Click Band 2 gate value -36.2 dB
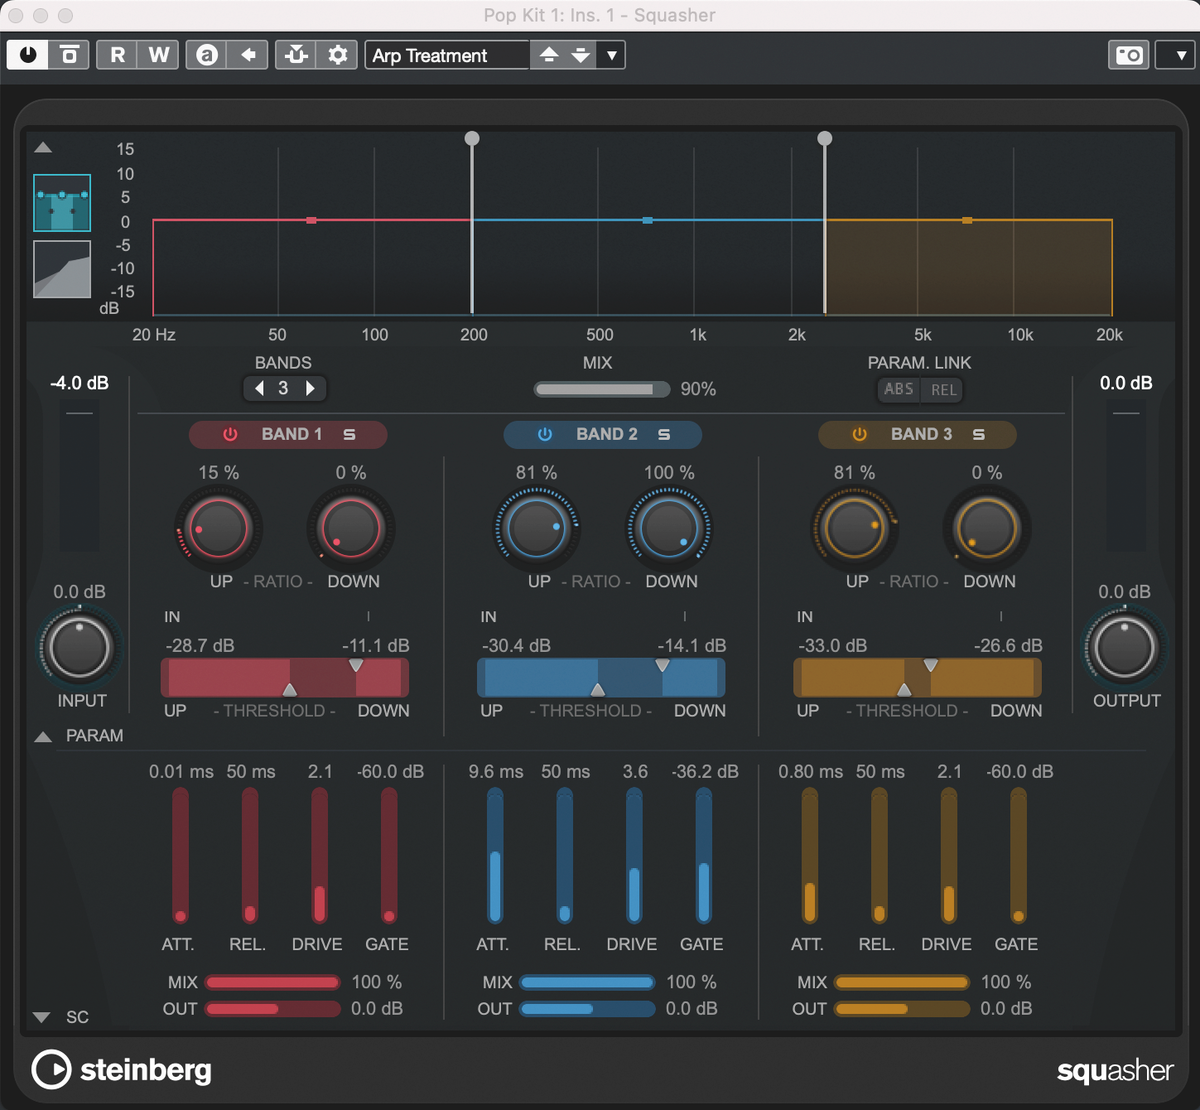 [x=705, y=772]
